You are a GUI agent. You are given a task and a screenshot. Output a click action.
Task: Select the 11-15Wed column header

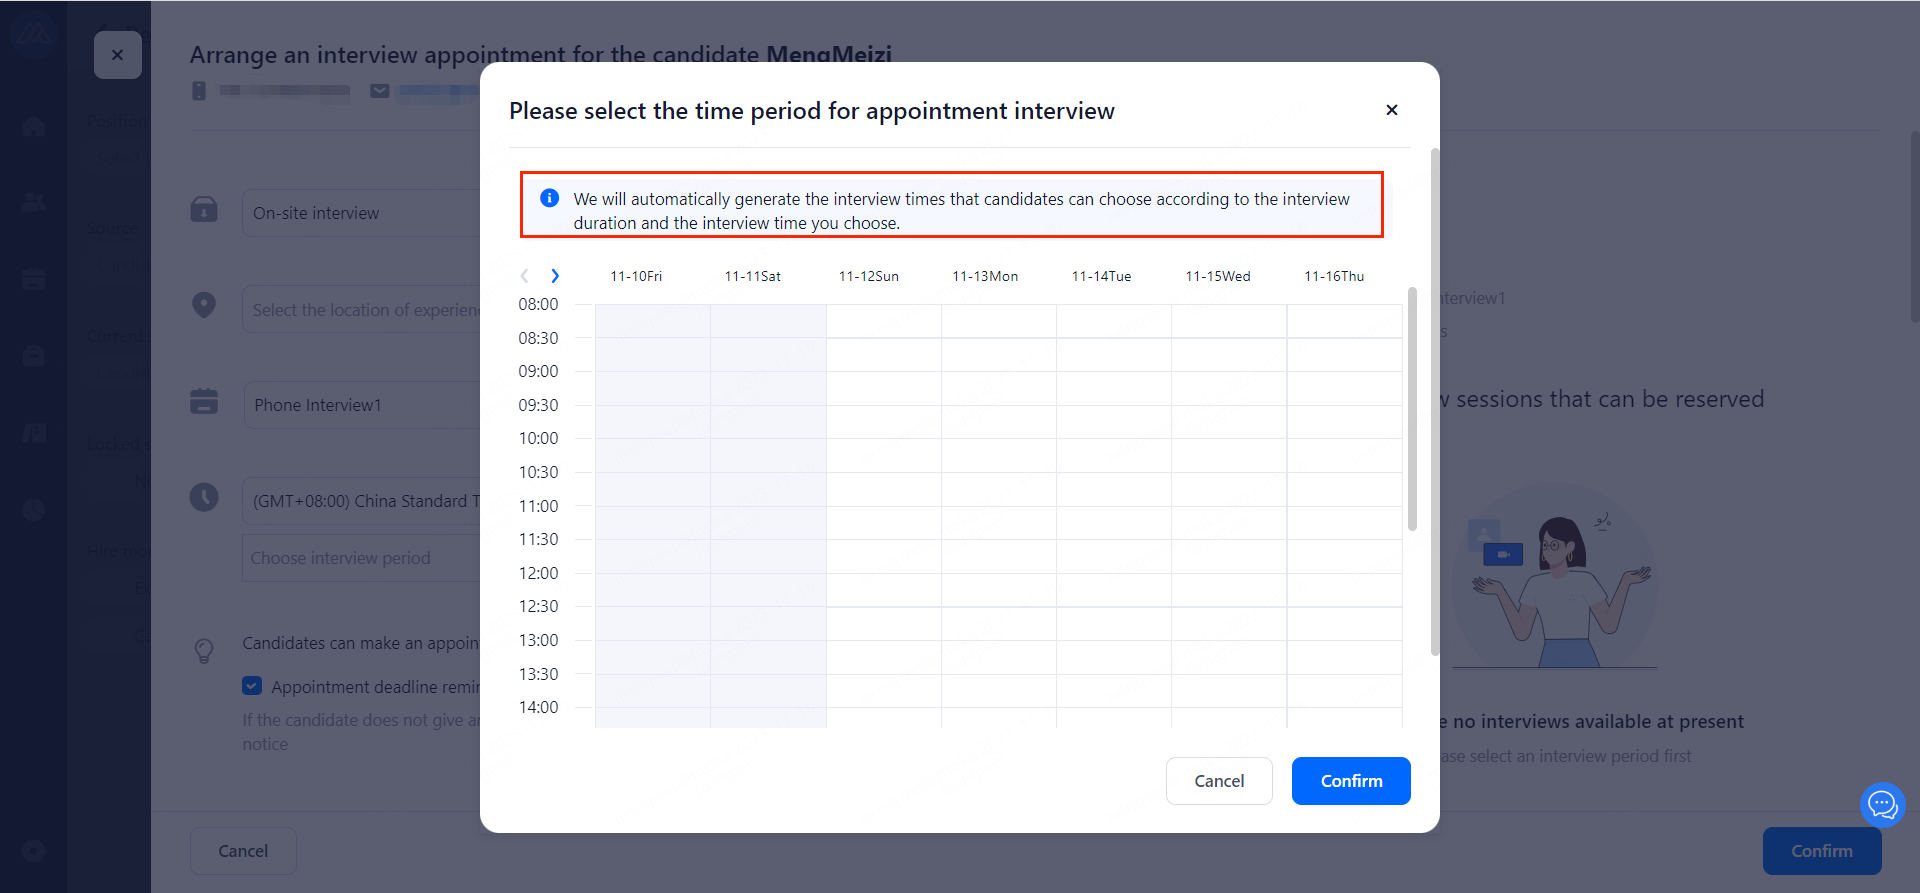pyautogui.click(x=1217, y=276)
